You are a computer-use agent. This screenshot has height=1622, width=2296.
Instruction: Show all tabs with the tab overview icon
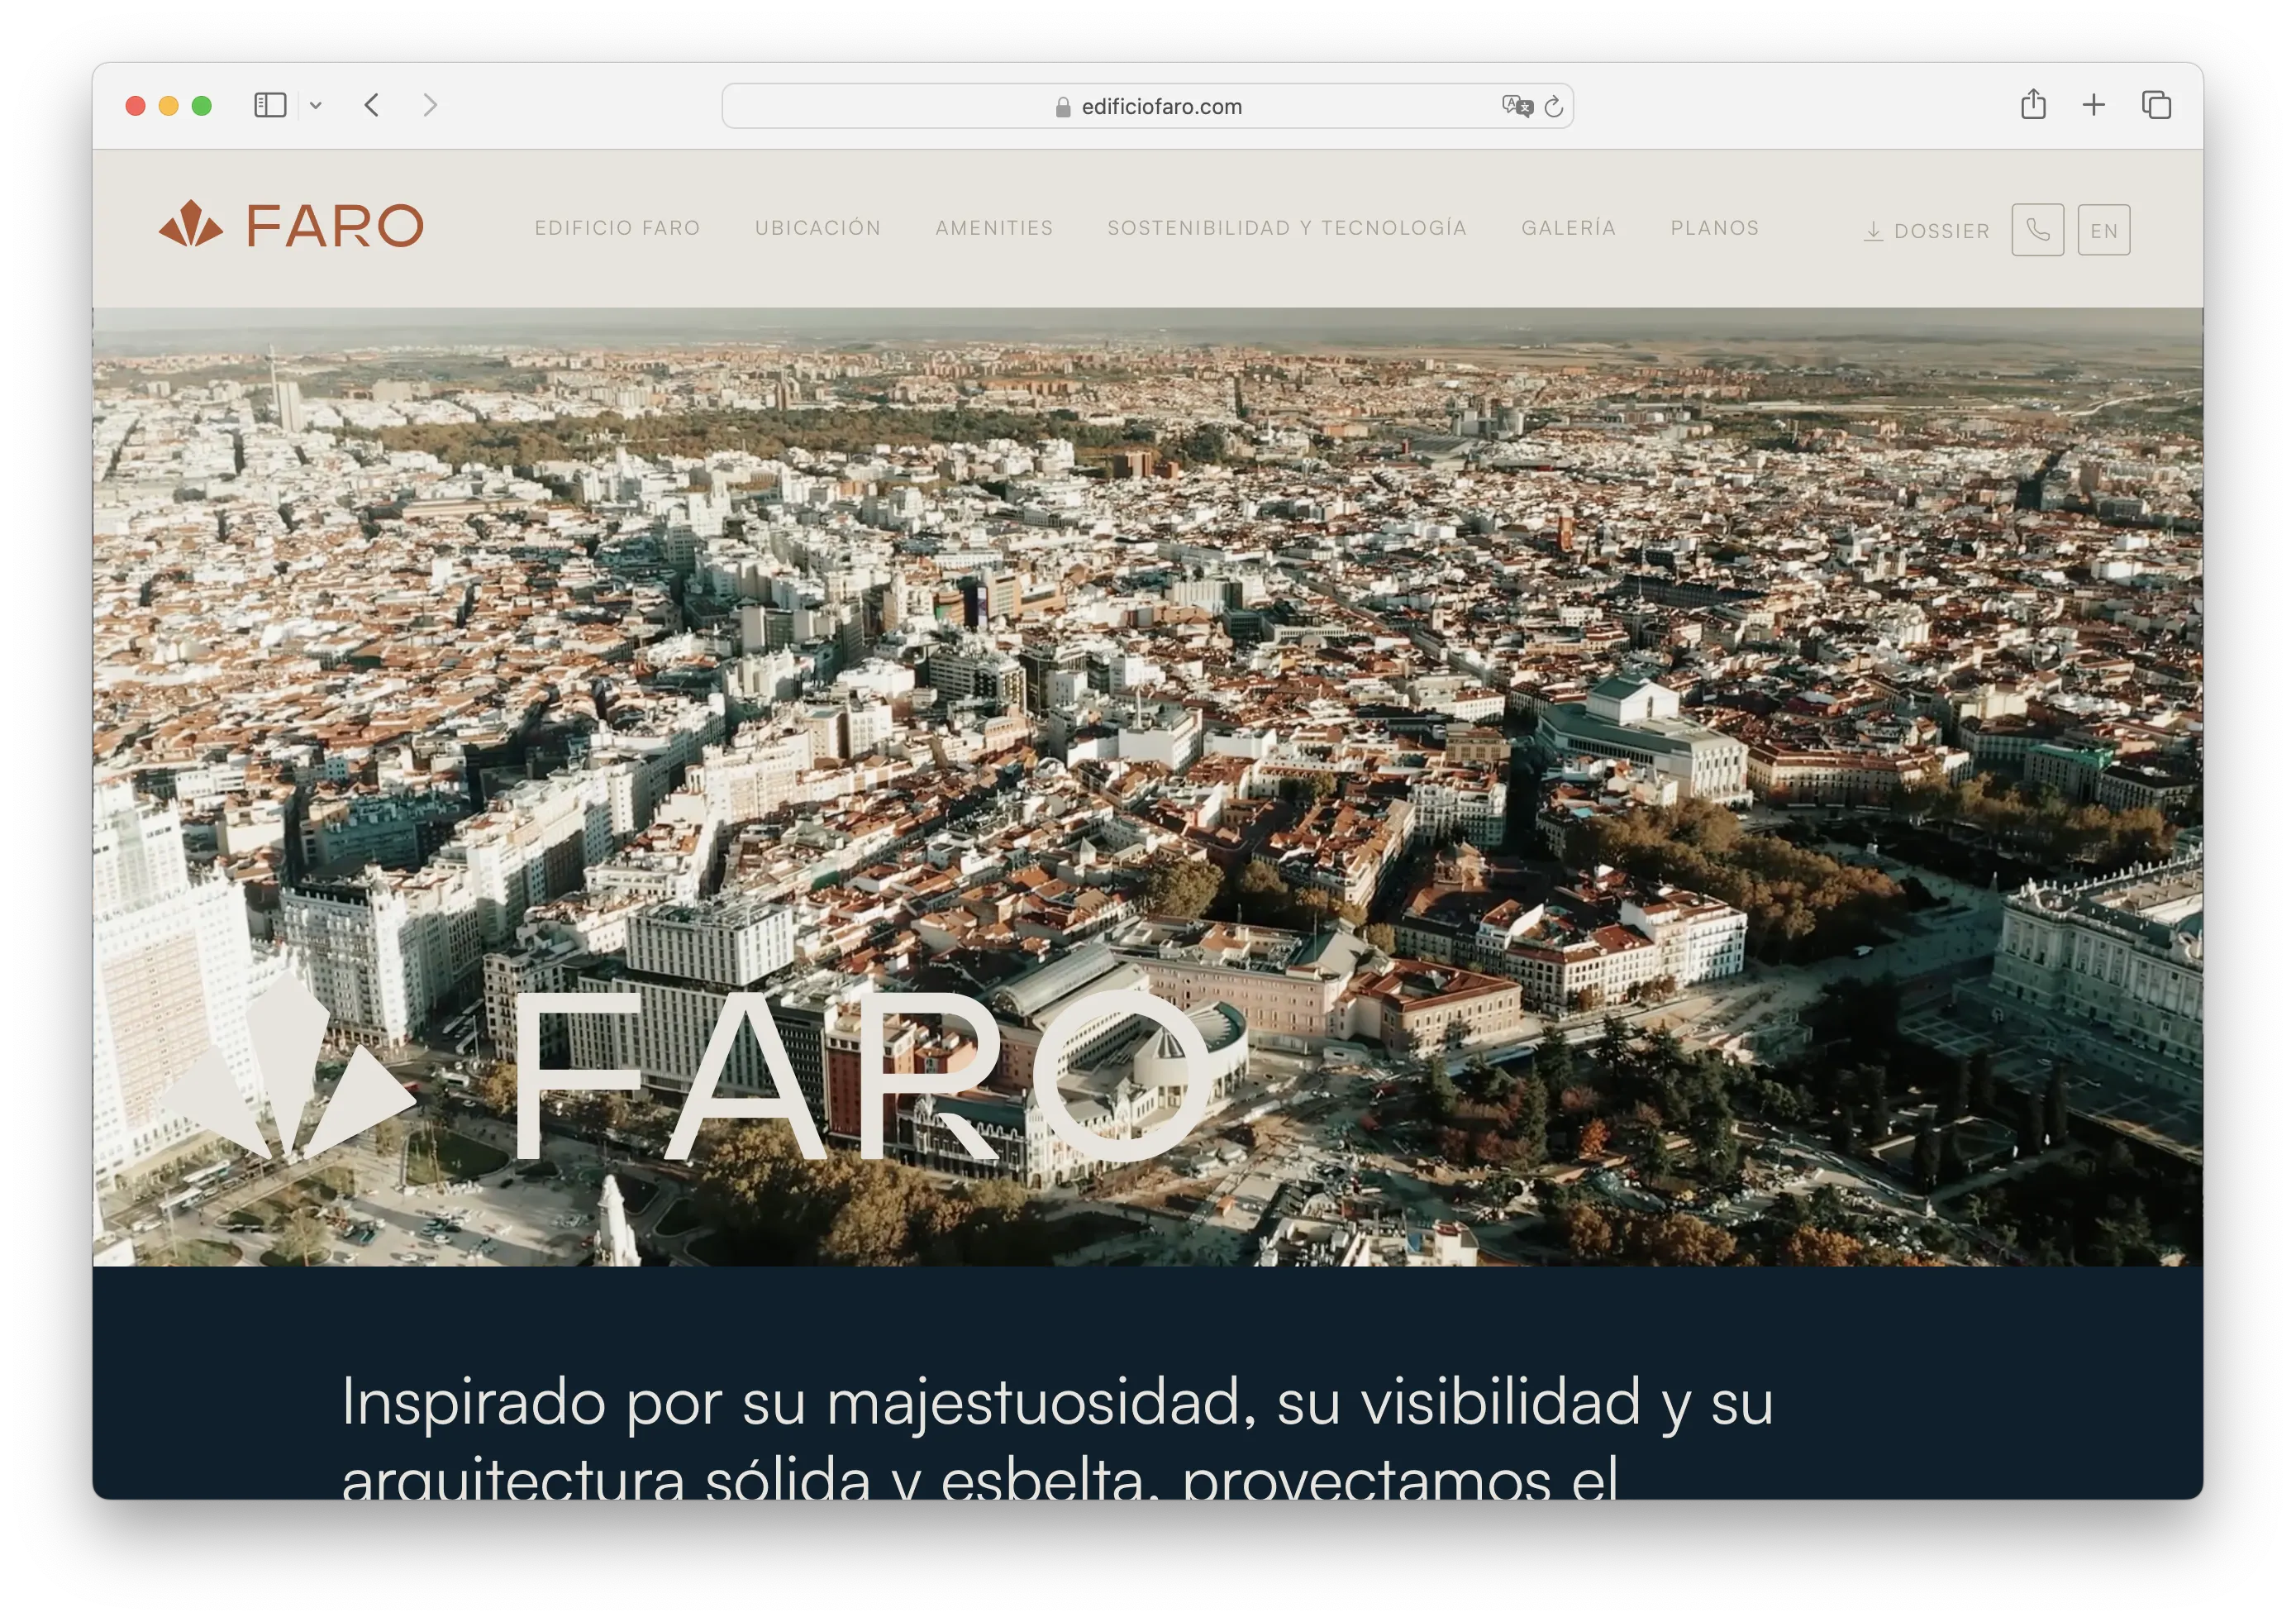[2155, 104]
